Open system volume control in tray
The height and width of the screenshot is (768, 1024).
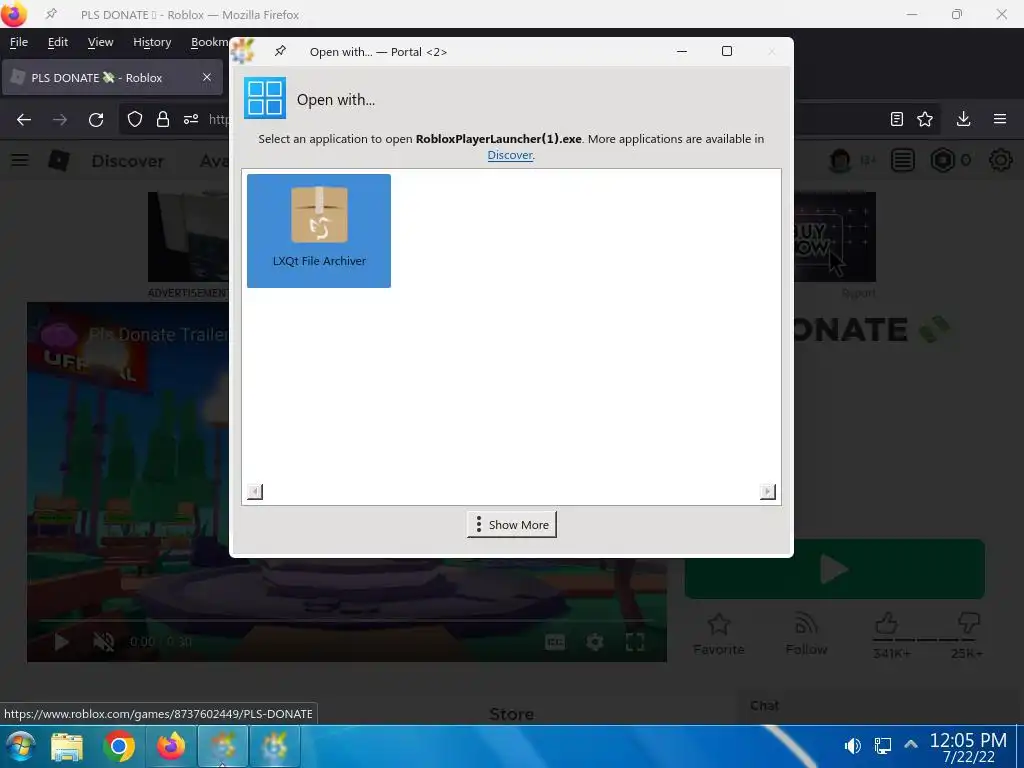click(x=852, y=745)
